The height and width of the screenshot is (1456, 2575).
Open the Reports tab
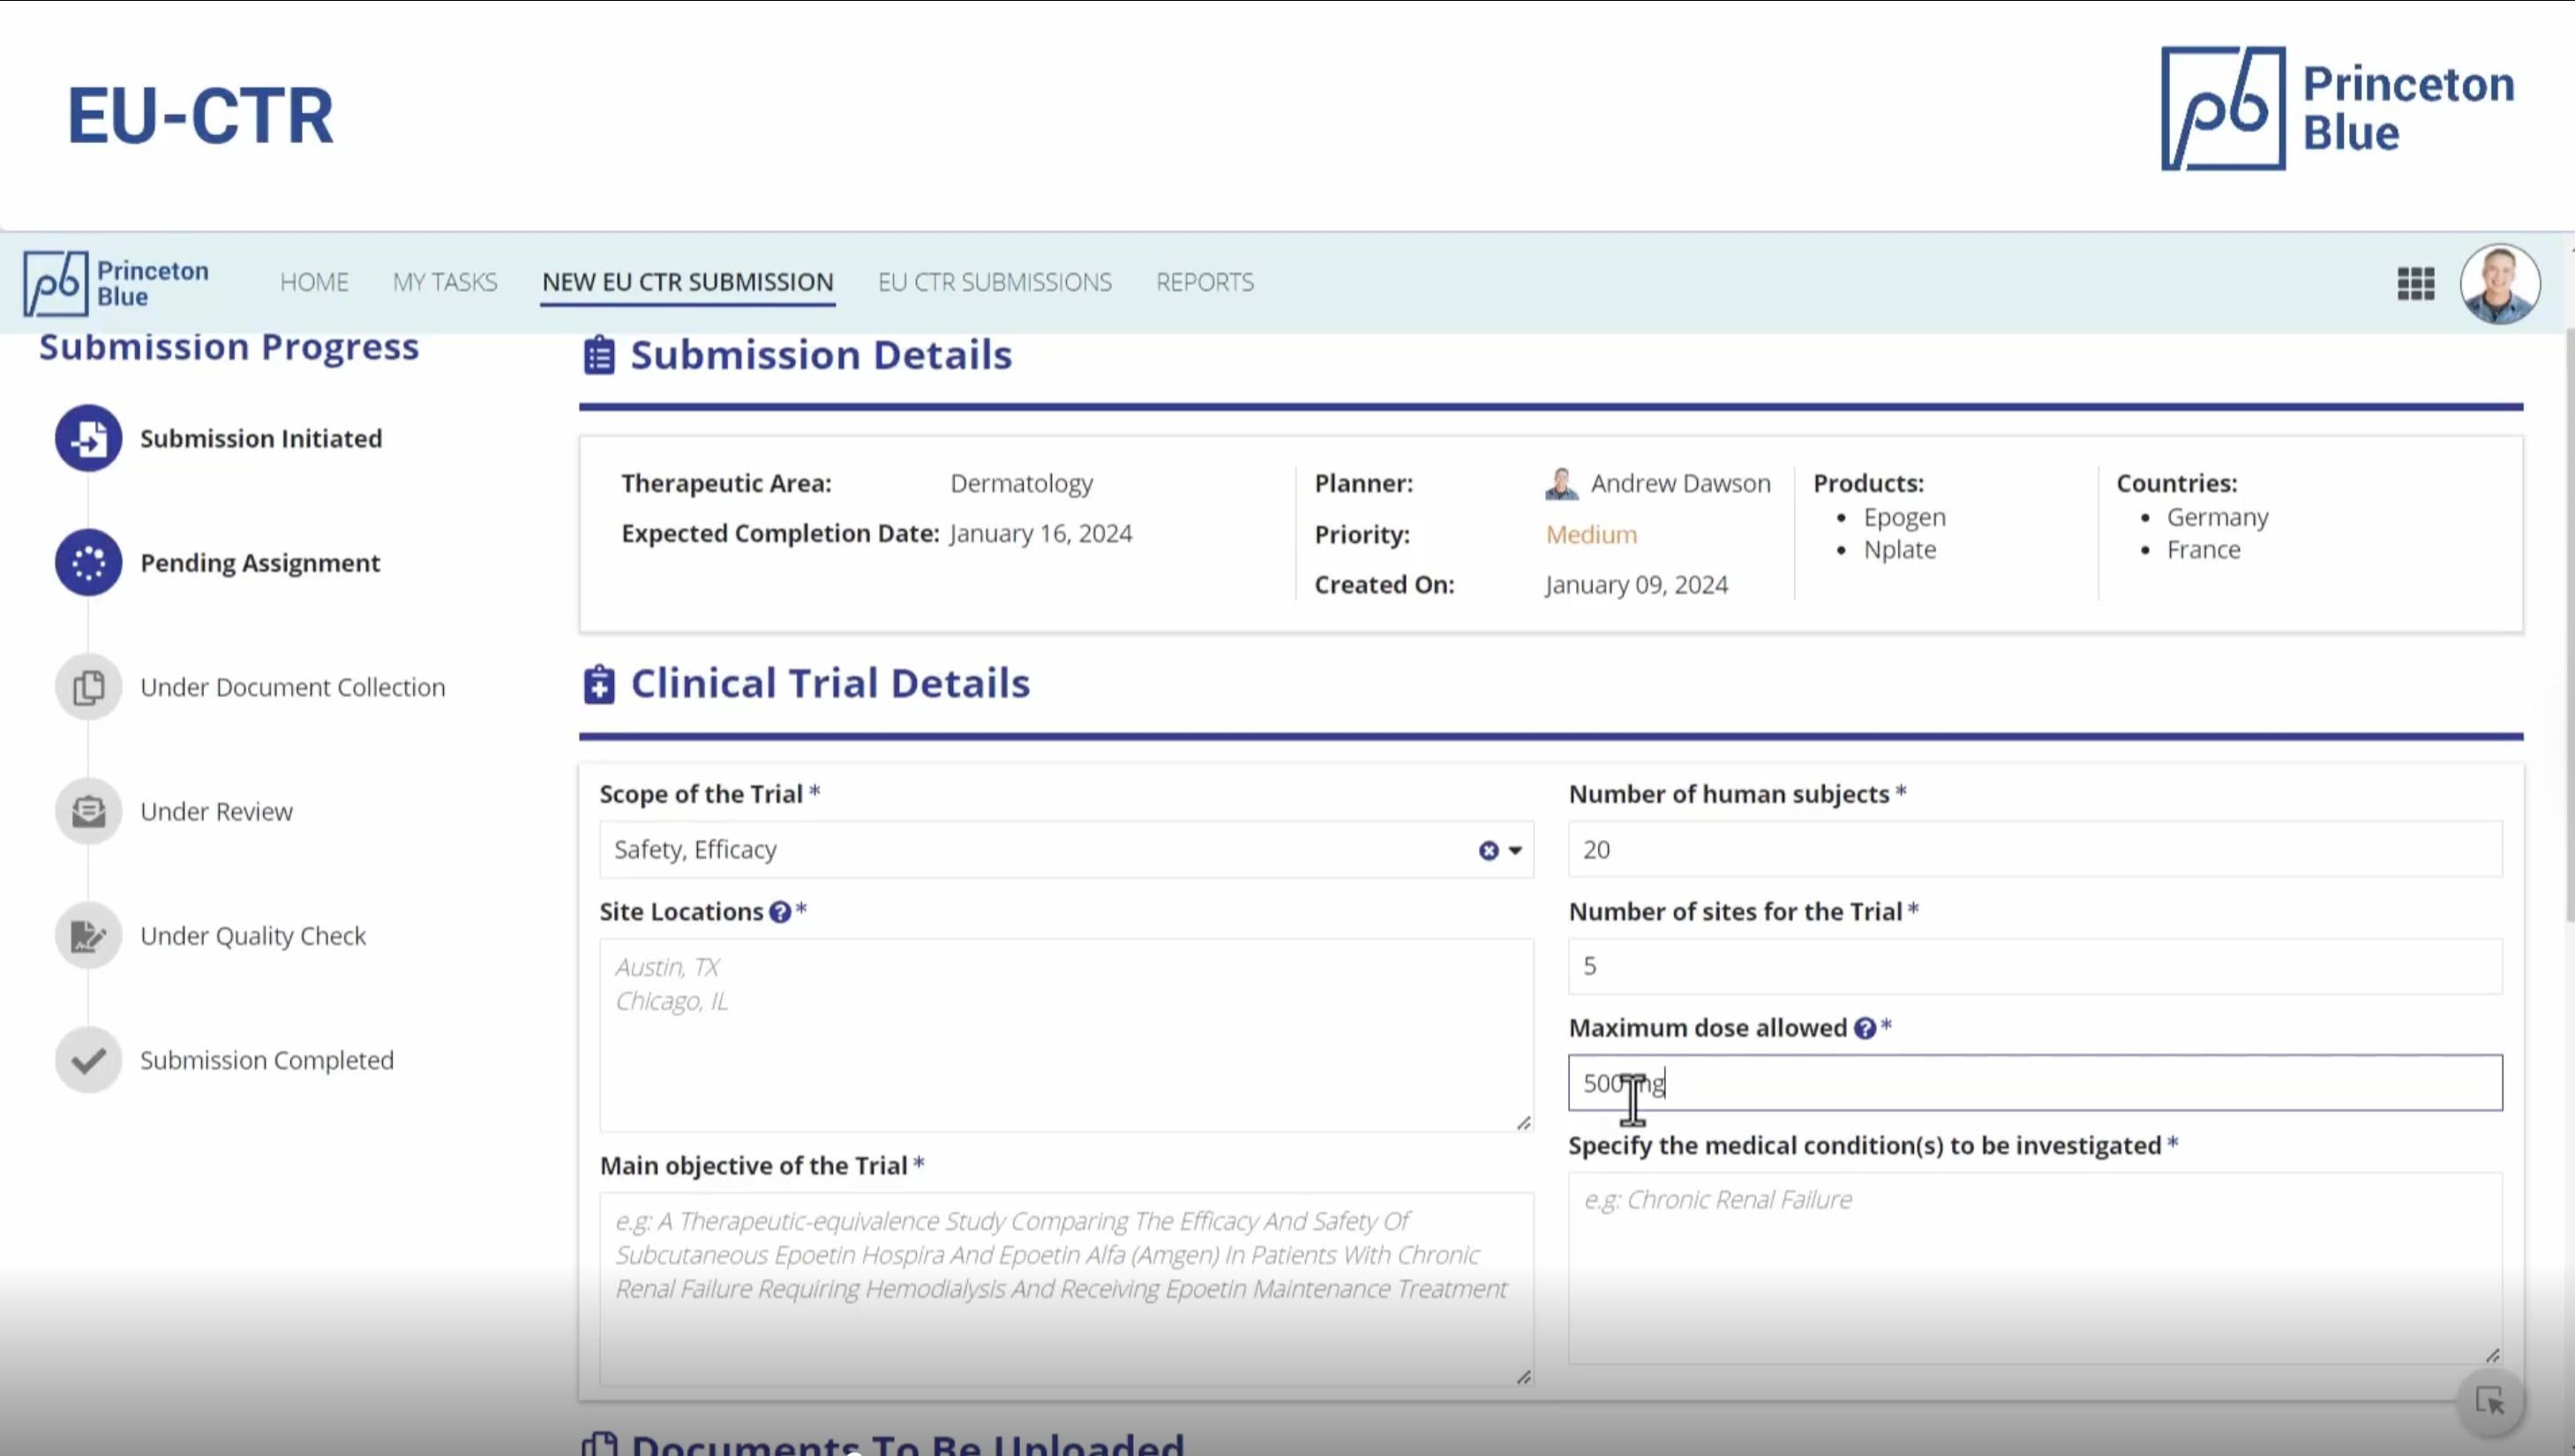1204,282
